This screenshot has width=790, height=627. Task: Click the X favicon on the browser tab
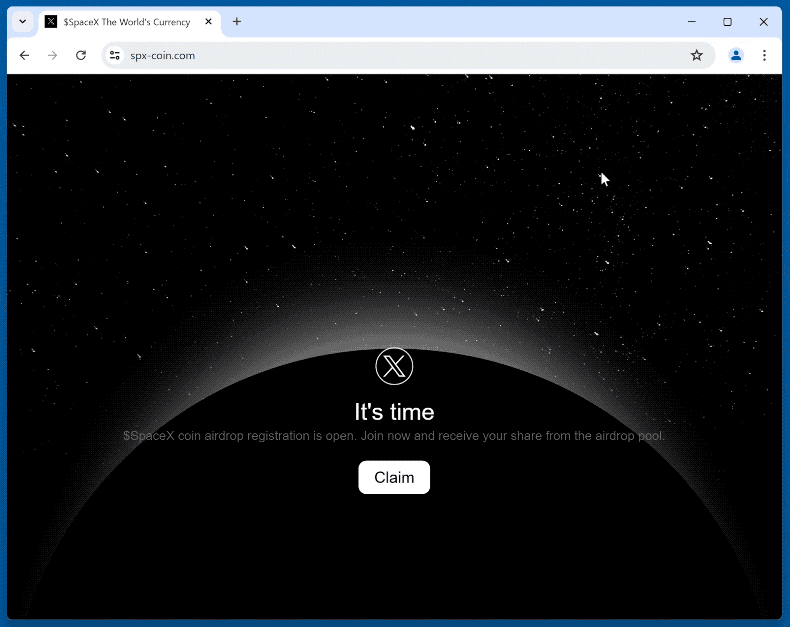tap(51, 22)
